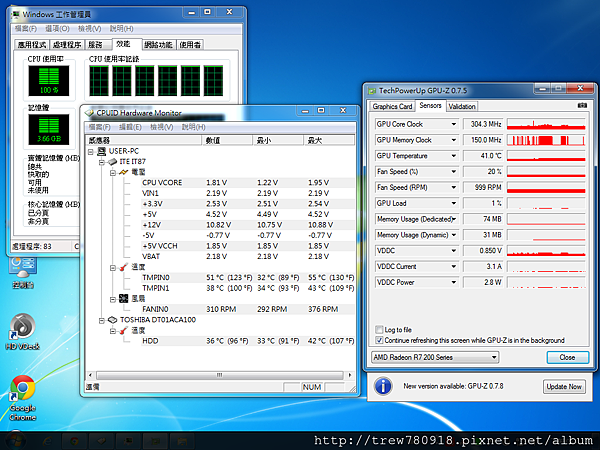Click the TOSHIBA DT01ACA100 hard drive icon

[113, 319]
